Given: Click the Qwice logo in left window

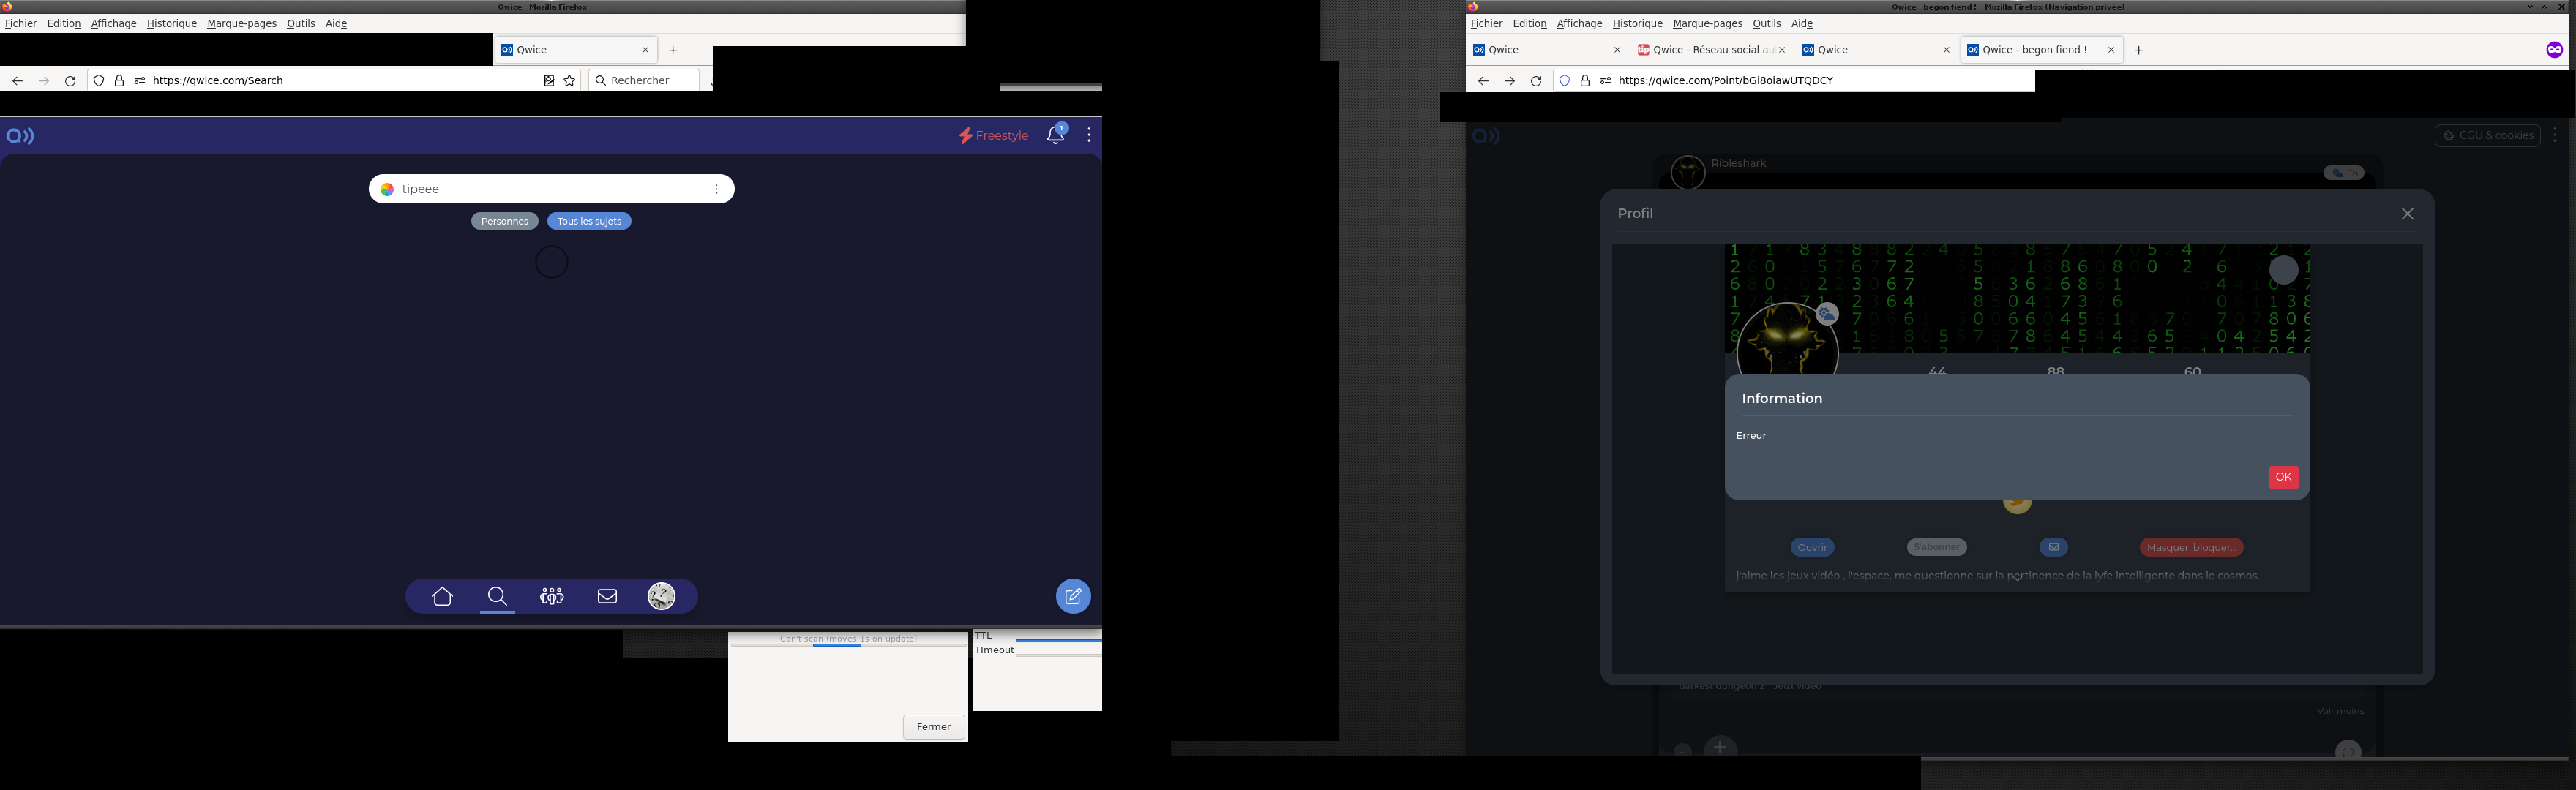Looking at the screenshot, I should coord(20,136).
